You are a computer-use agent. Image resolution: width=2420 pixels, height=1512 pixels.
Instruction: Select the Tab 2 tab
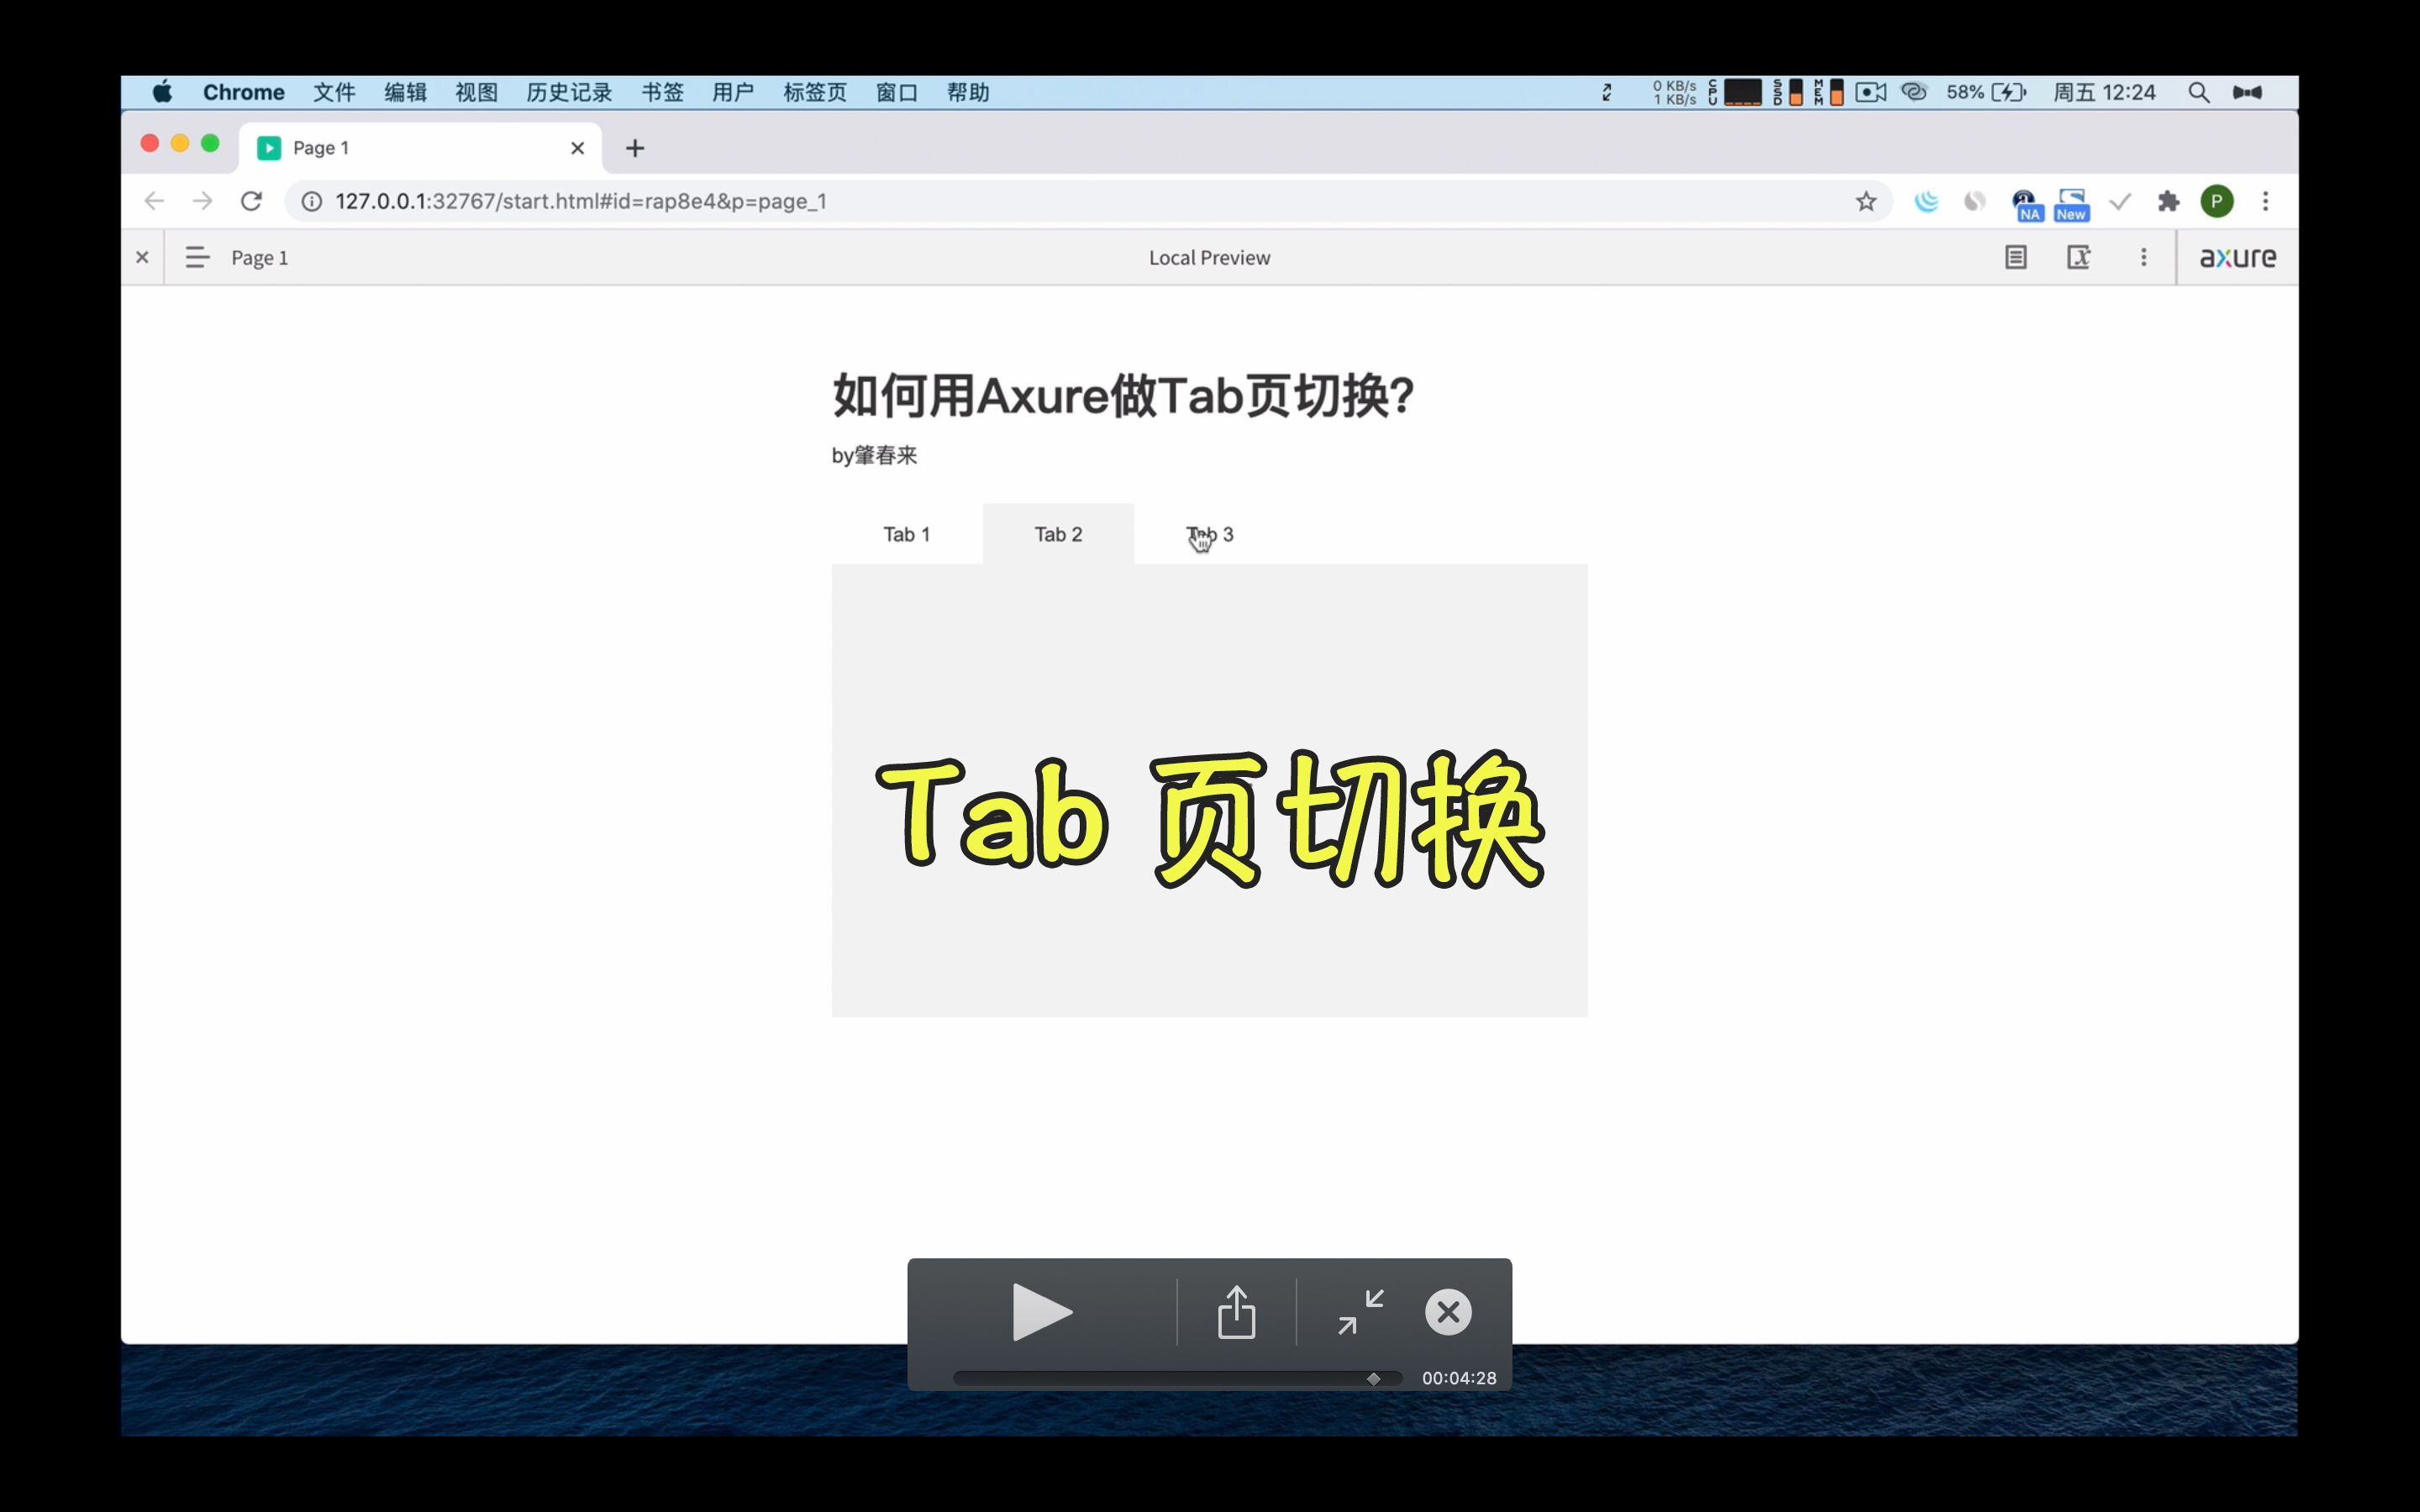click(1058, 534)
